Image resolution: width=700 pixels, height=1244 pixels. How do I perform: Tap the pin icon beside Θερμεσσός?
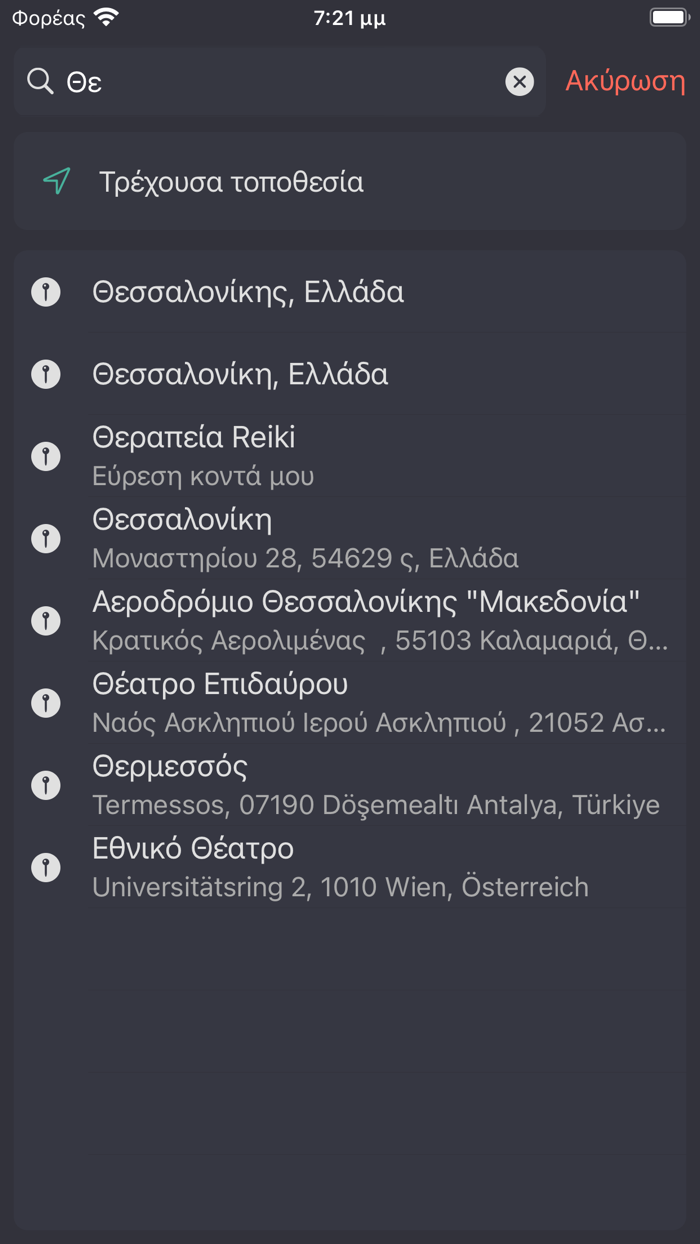click(45, 784)
